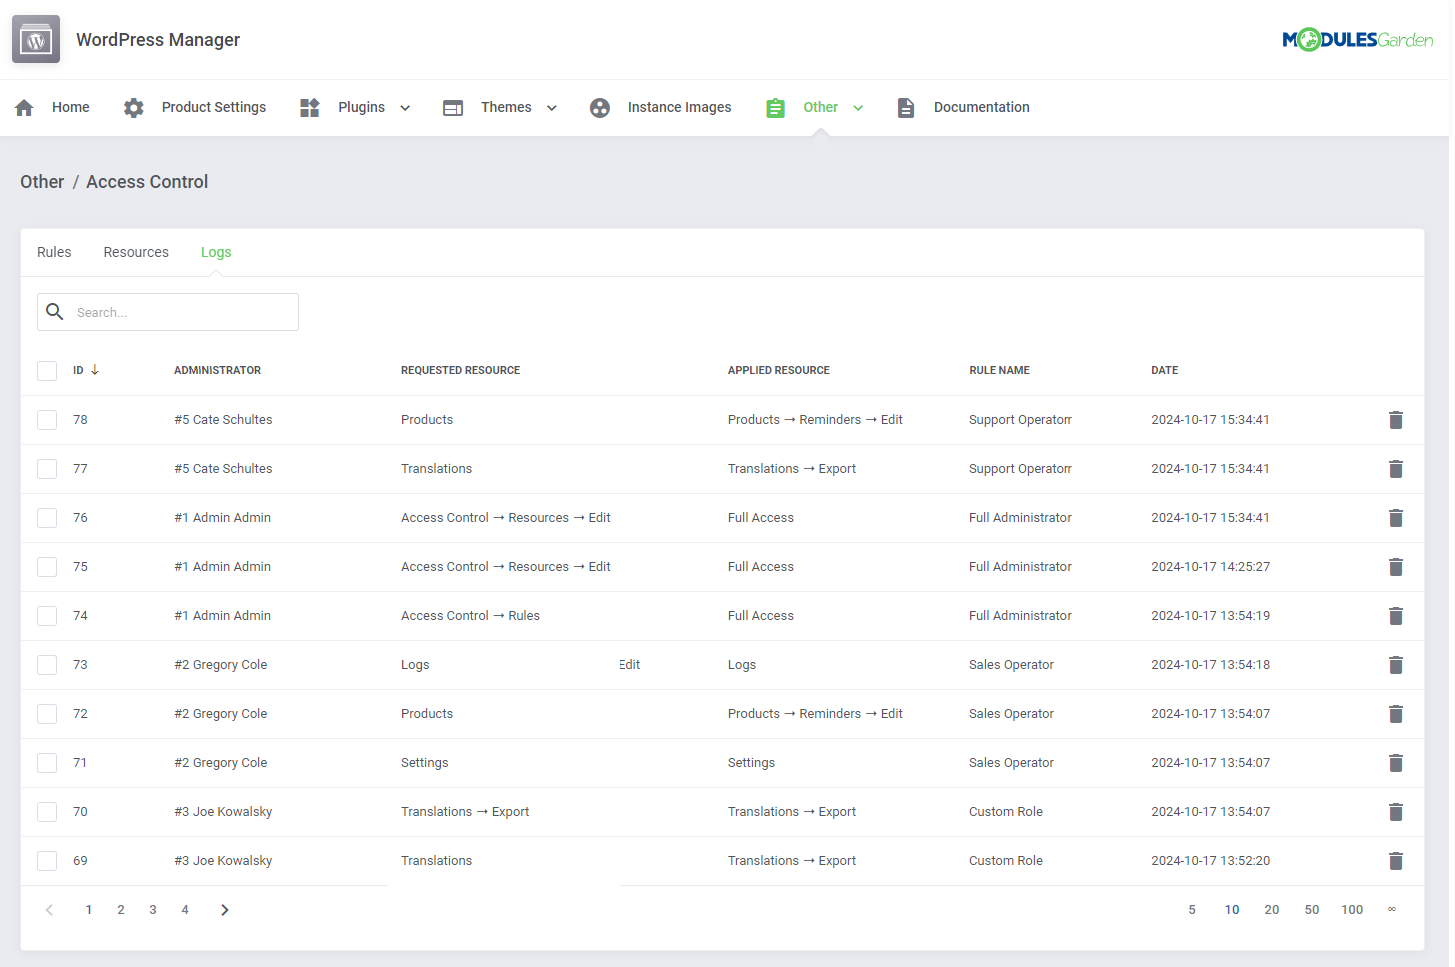The width and height of the screenshot is (1455, 967).
Task: Open the Plugins dropdown chevron
Action: [x=404, y=107]
